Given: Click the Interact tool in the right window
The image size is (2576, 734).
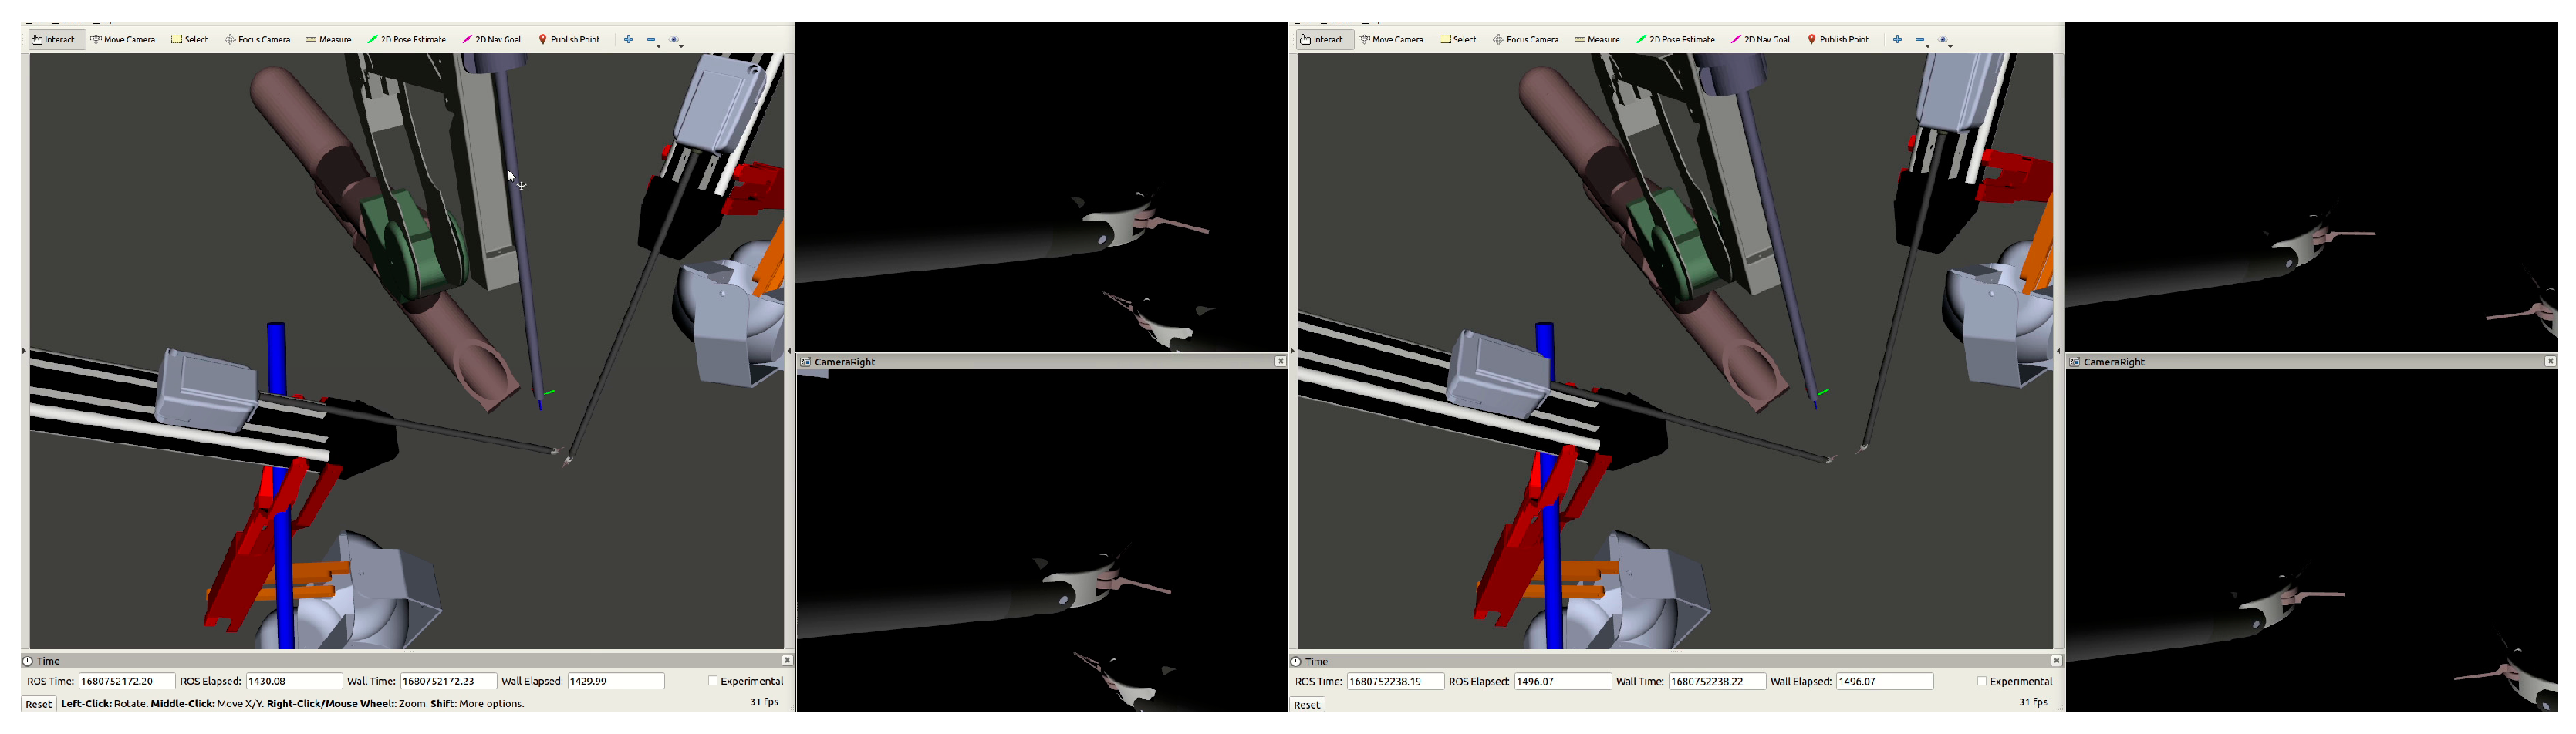Looking at the screenshot, I should 1323,40.
